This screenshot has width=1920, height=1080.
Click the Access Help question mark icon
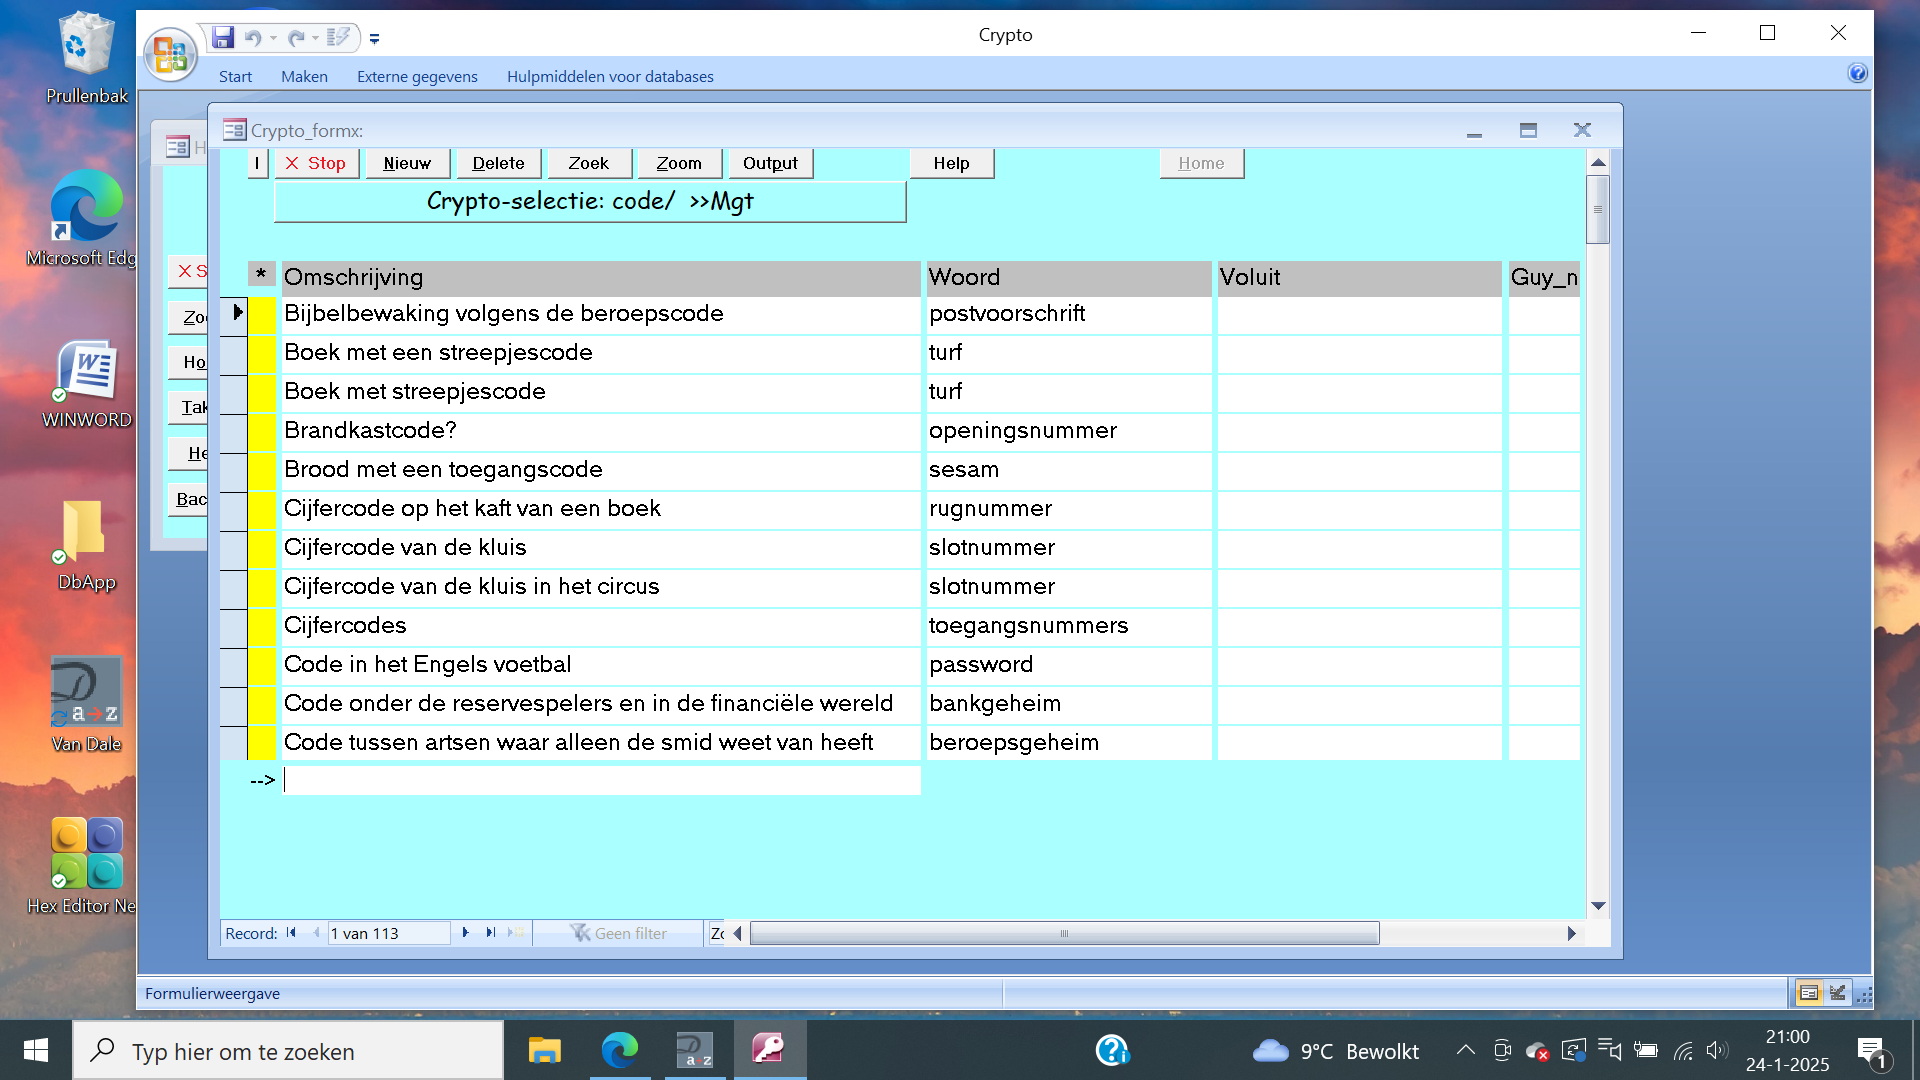tap(1857, 73)
